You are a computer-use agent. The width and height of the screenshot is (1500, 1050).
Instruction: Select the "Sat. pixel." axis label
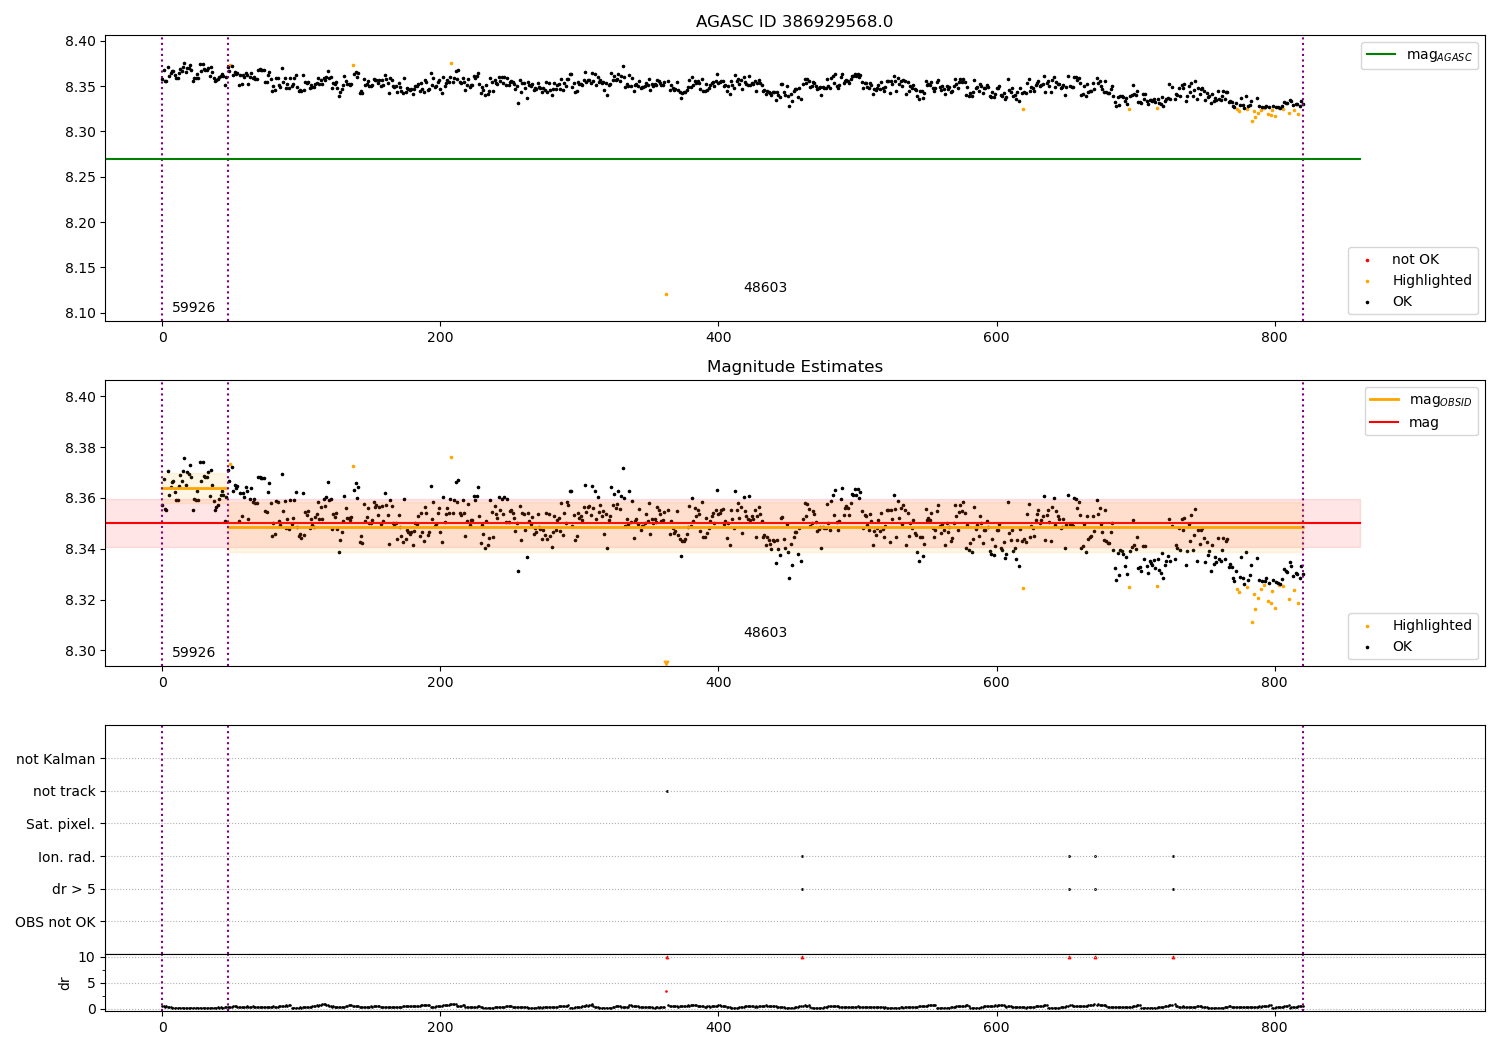61,825
